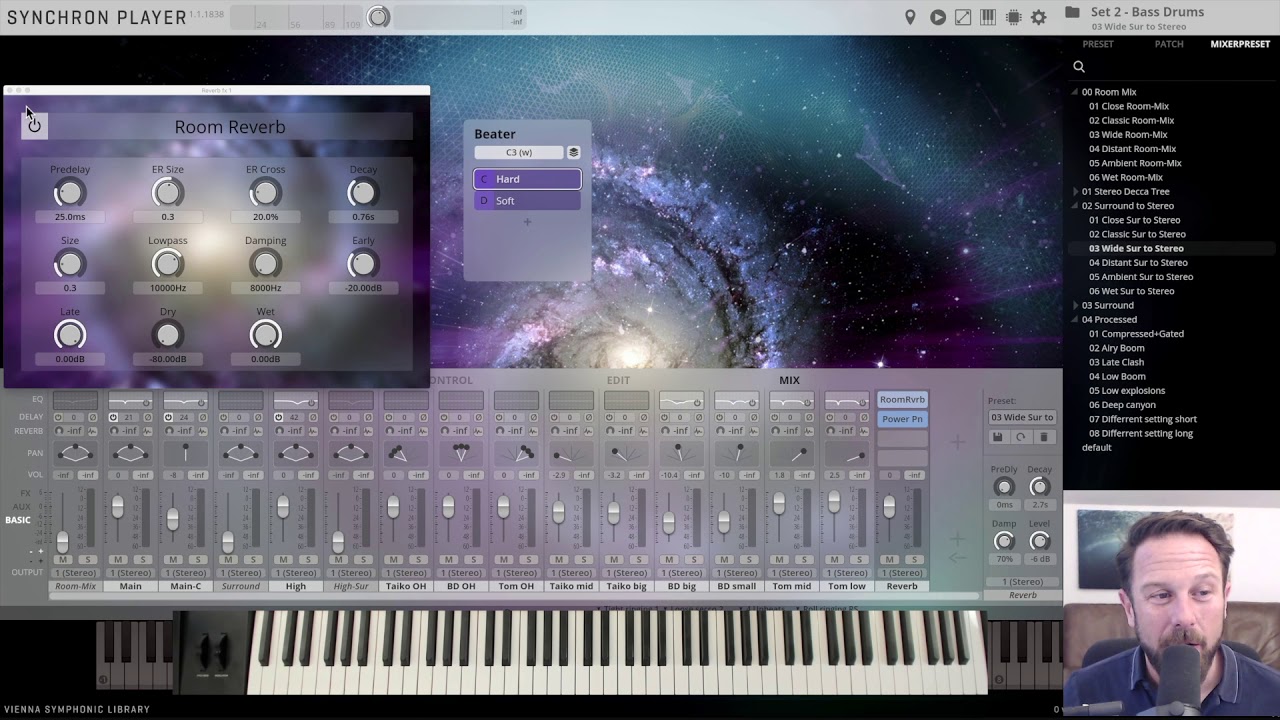Click the play icon in top toolbar

tap(937, 17)
